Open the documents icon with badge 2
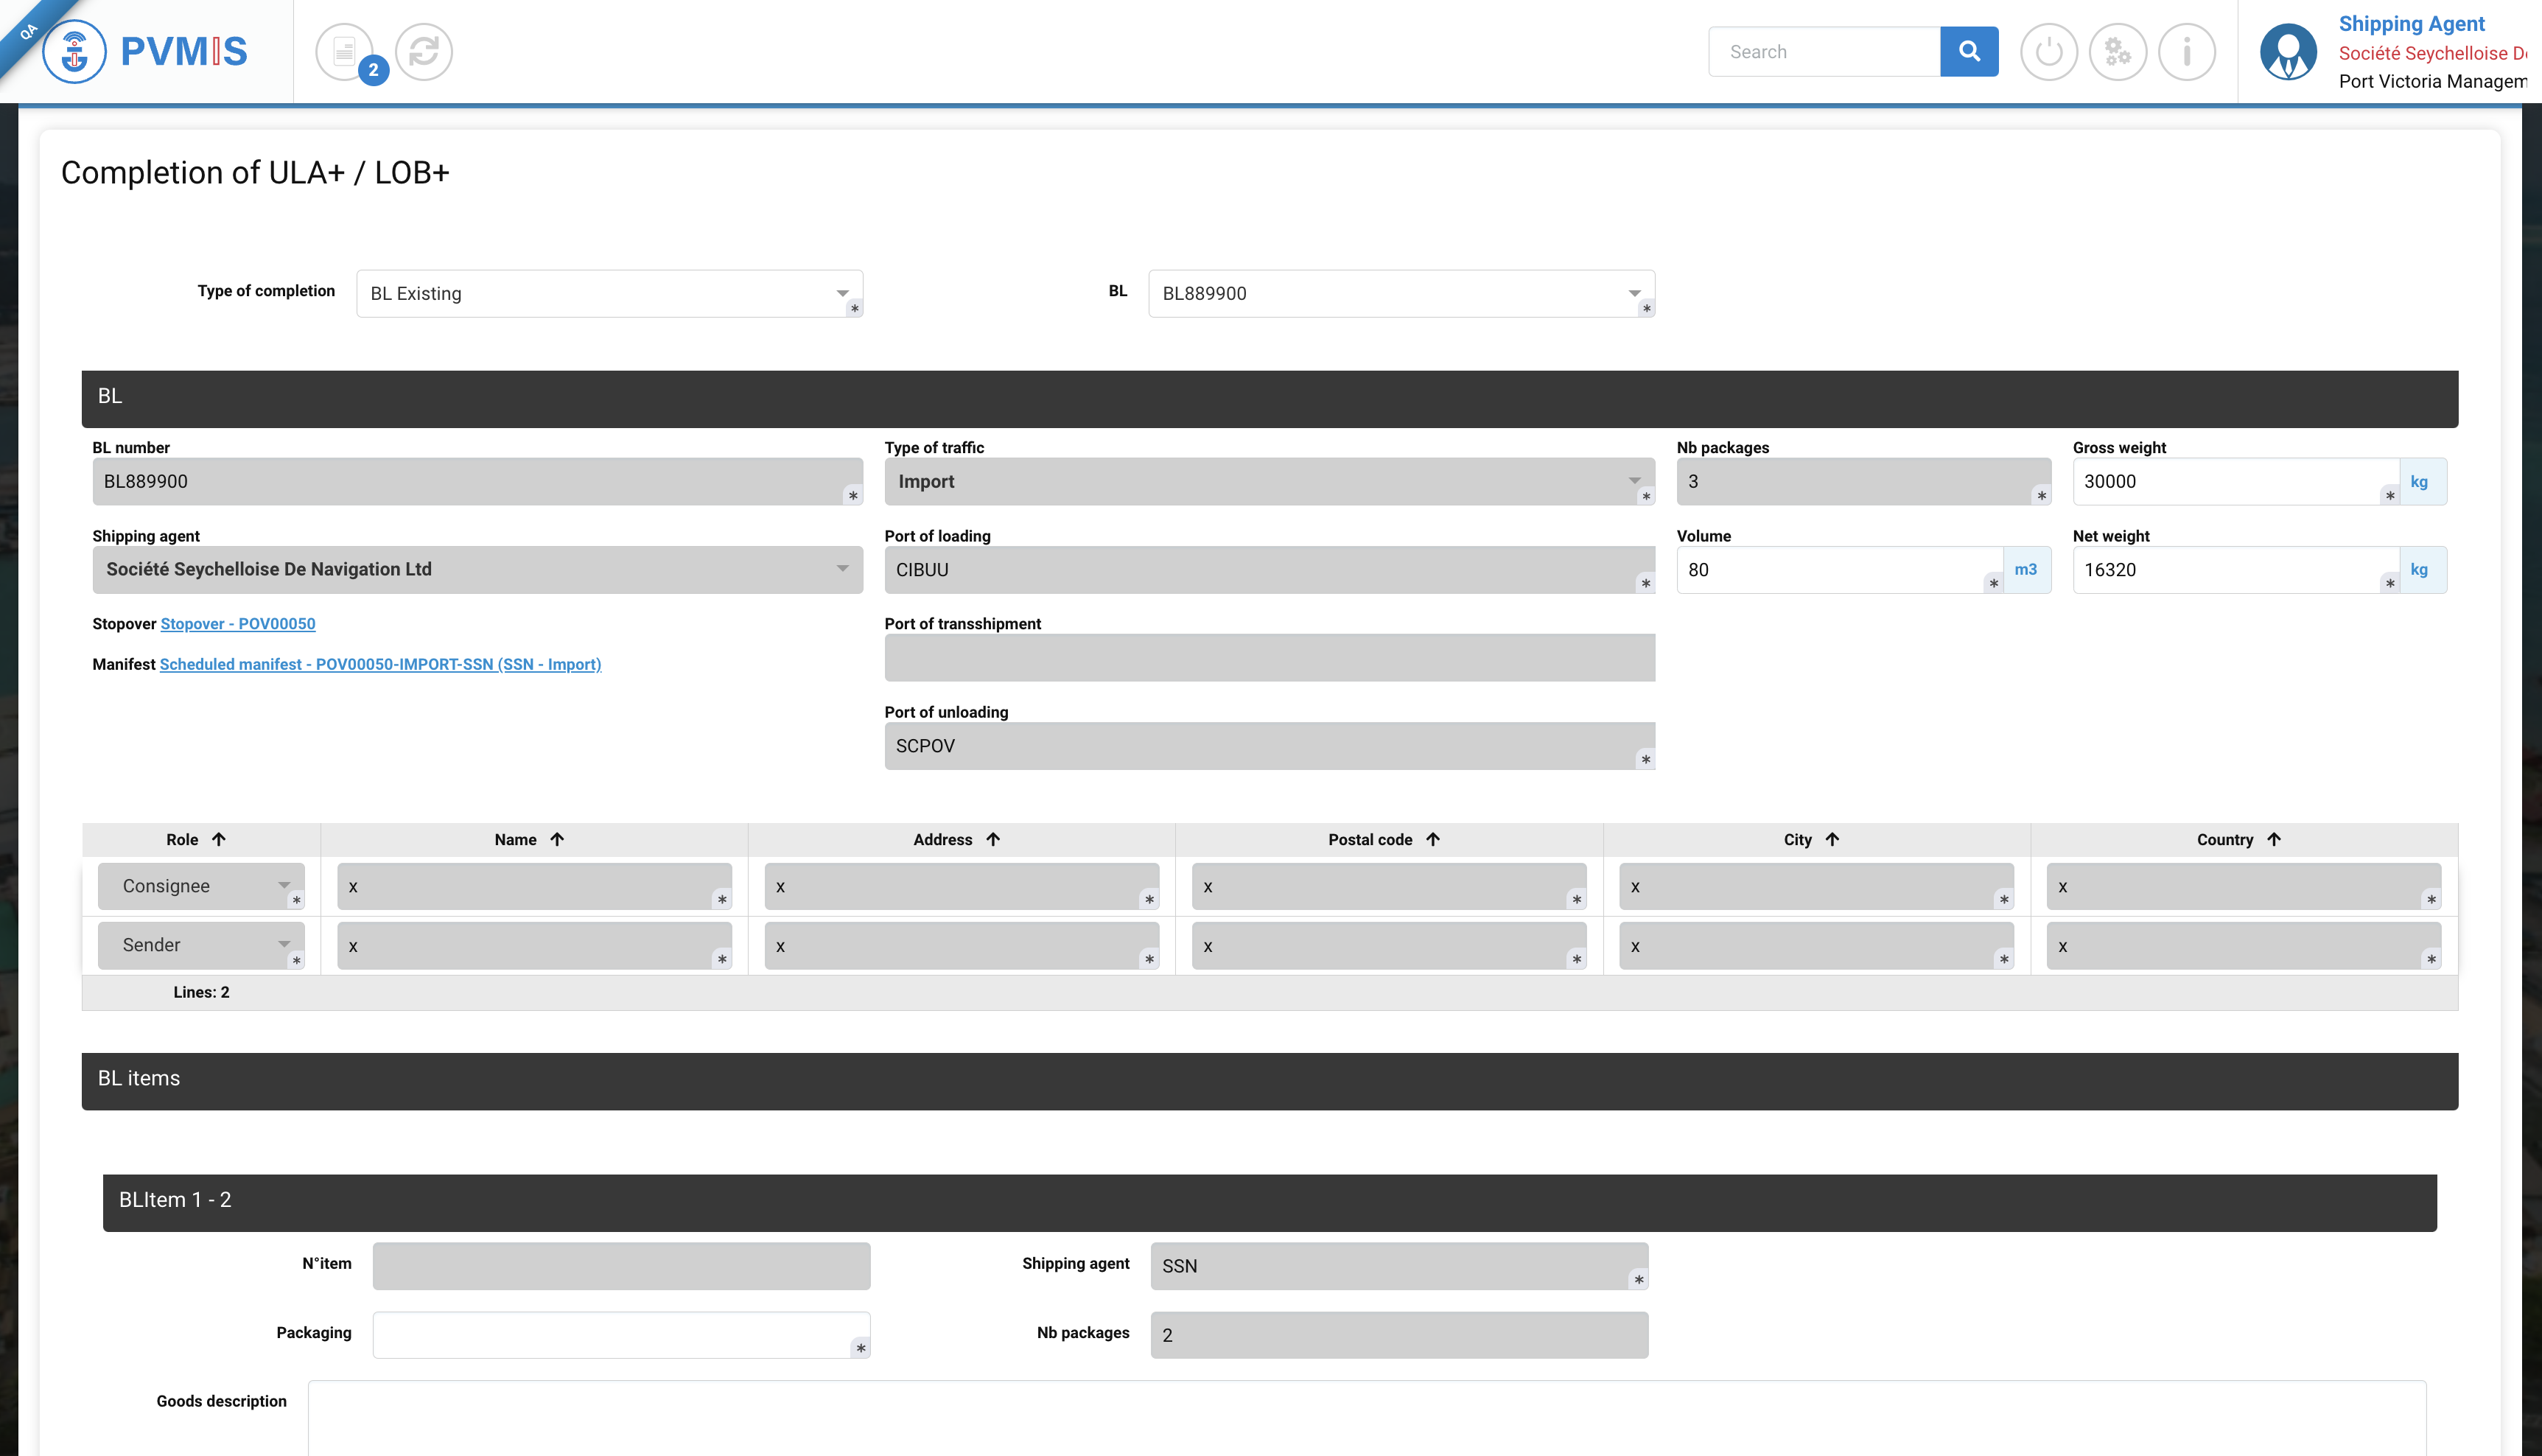2542x1456 pixels. pos(345,51)
